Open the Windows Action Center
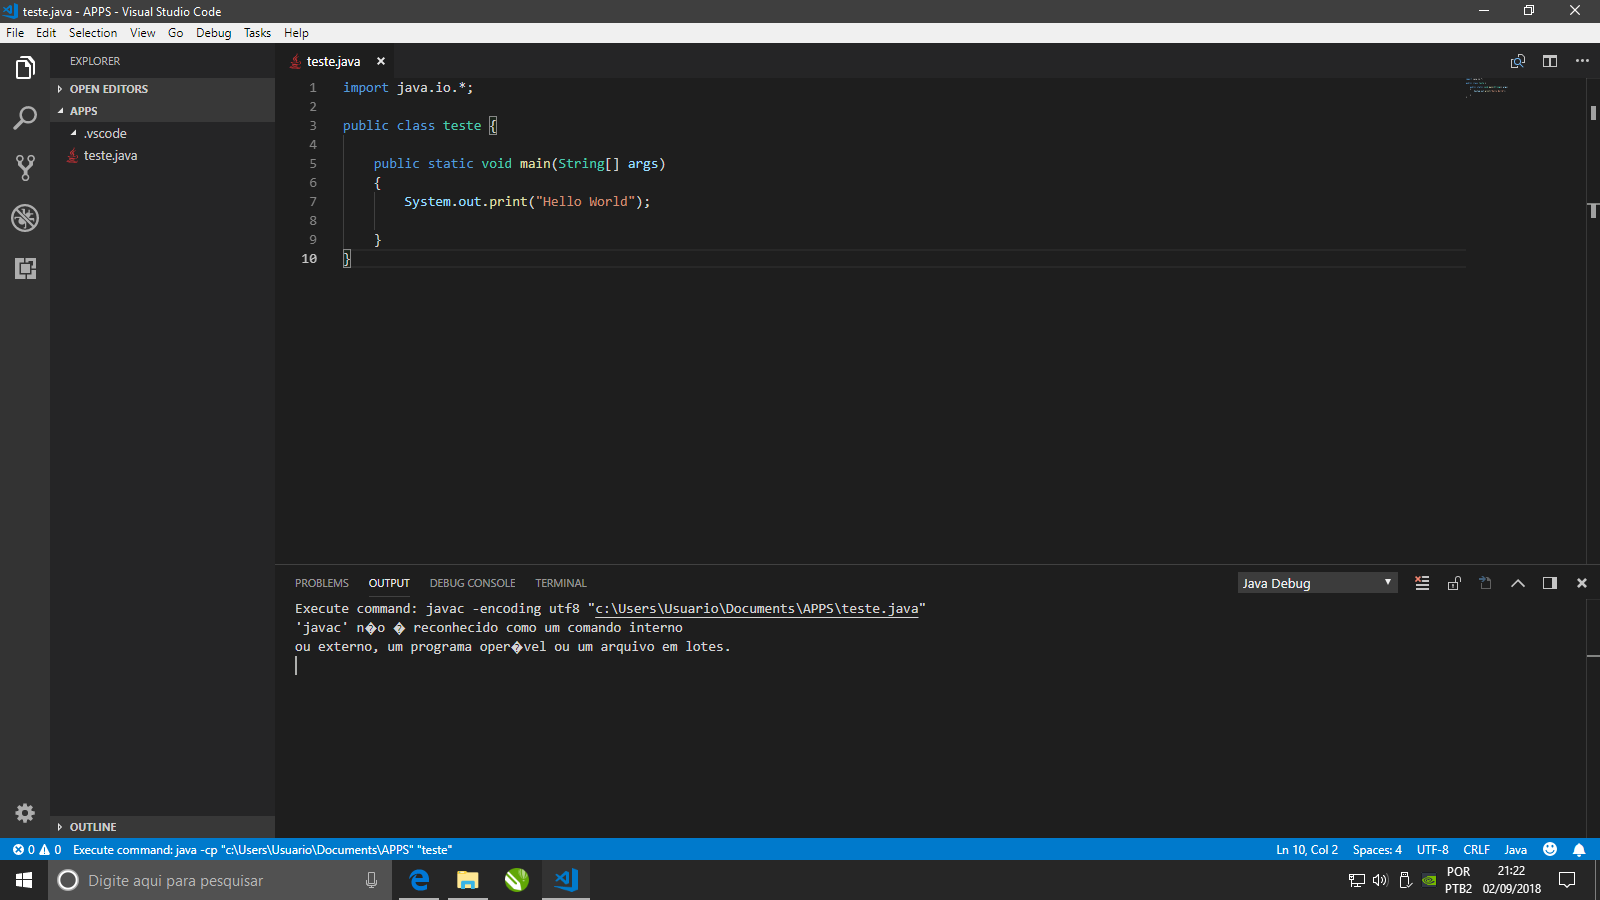The height and width of the screenshot is (900, 1600). [x=1567, y=880]
